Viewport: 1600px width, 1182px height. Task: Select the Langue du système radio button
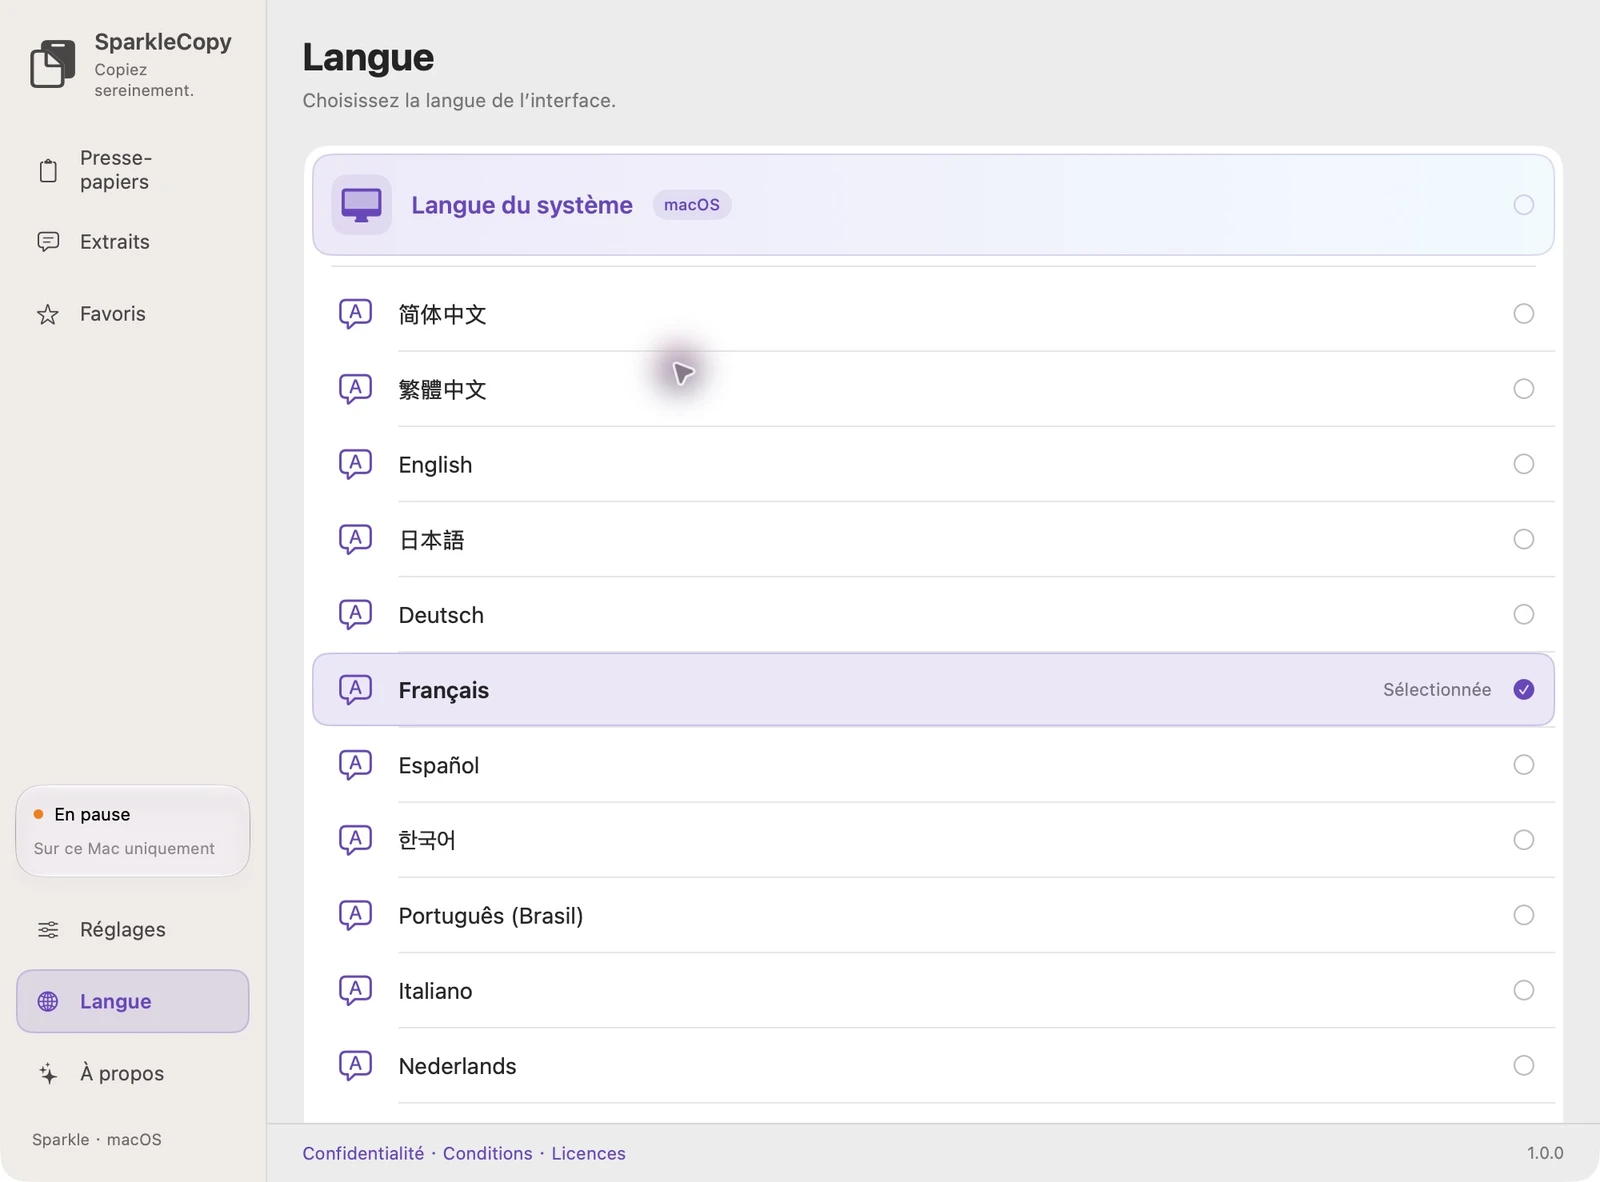click(1523, 205)
